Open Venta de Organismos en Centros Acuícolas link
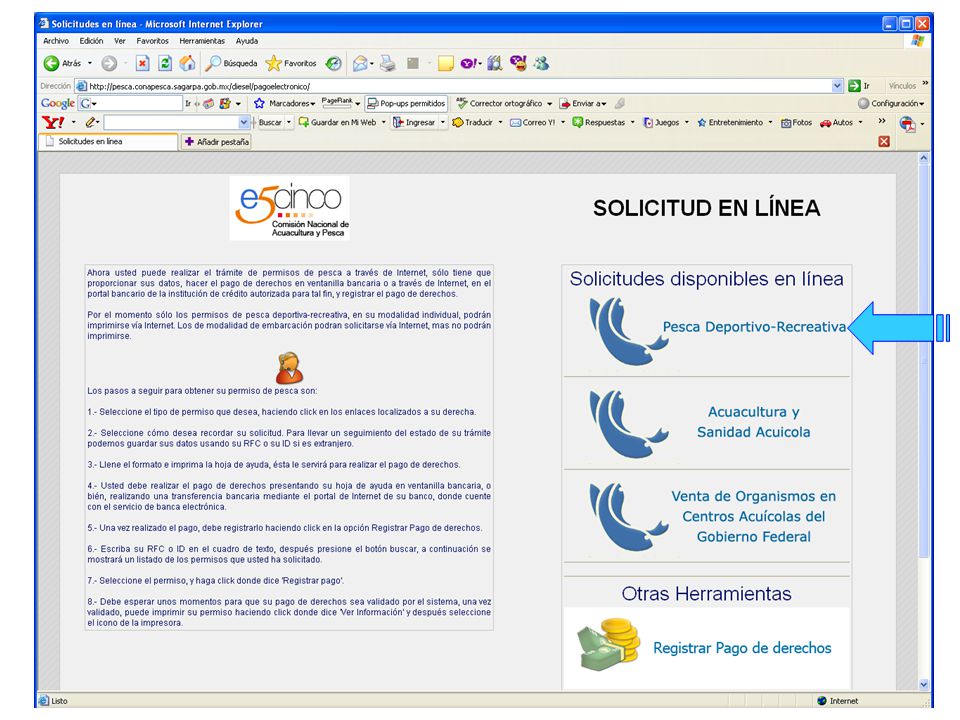The image size is (960, 720). (754, 516)
